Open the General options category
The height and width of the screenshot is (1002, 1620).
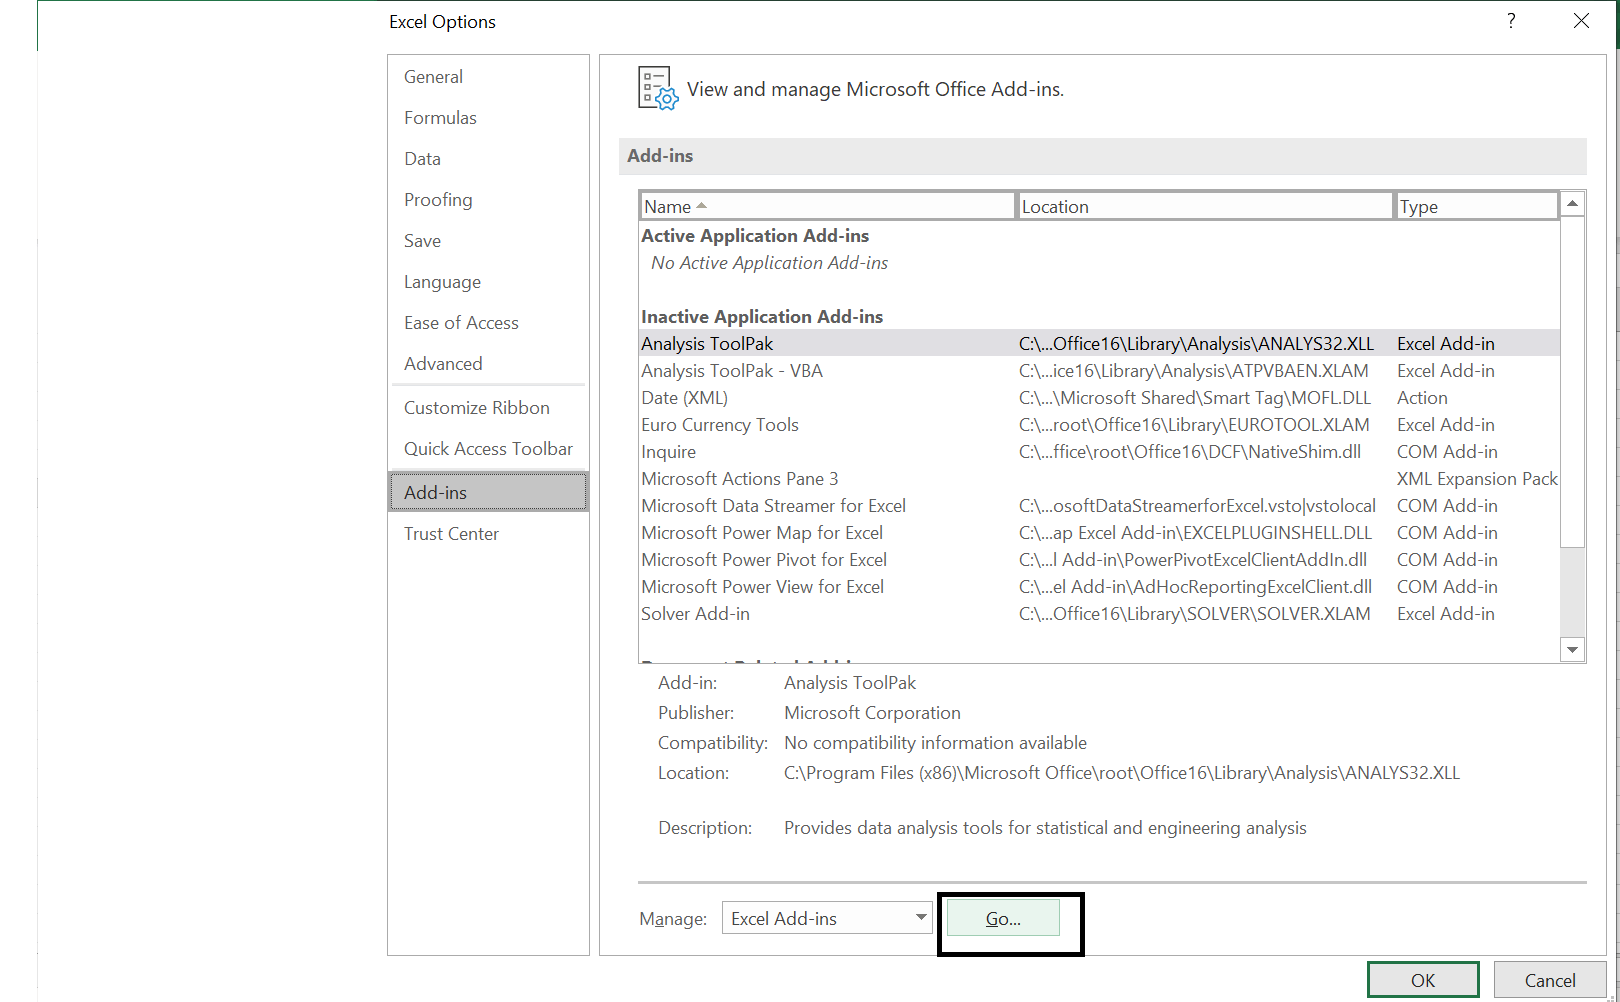pyautogui.click(x=488, y=77)
